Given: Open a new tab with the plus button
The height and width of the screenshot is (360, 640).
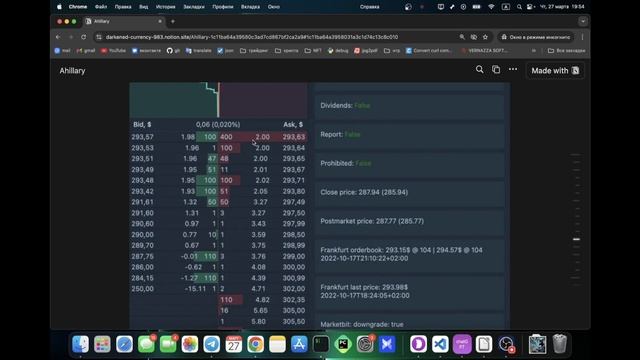Looking at the screenshot, I should pyautogui.click(x=173, y=21).
